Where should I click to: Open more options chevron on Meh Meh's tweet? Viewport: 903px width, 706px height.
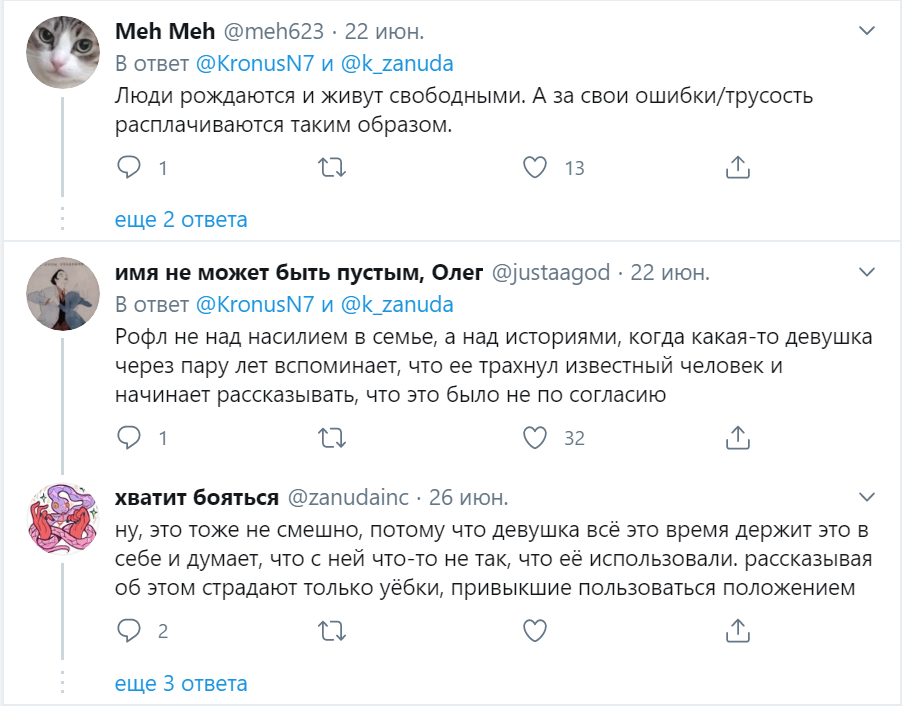pyautogui.click(x=868, y=32)
